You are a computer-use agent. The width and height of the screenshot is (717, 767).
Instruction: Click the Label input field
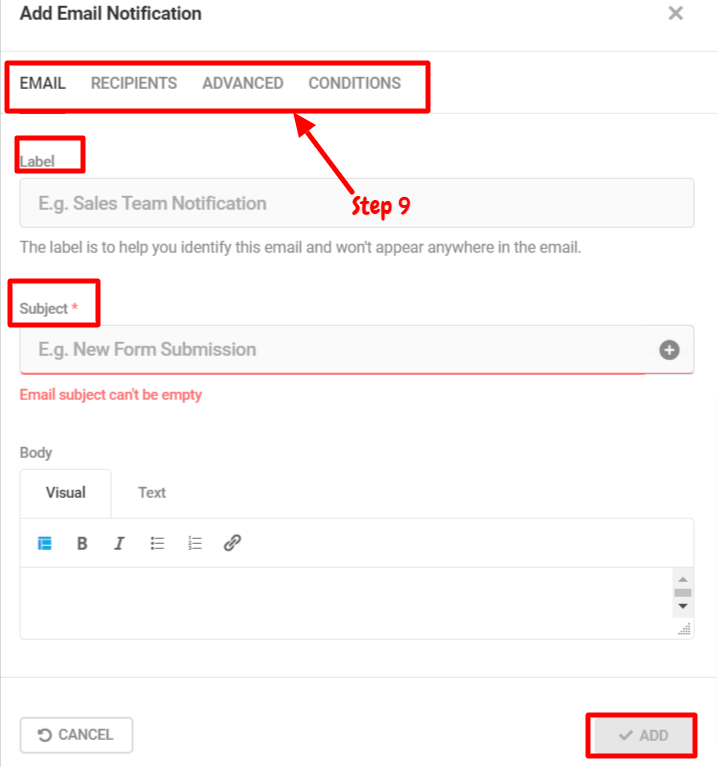[x=357, y=203]
